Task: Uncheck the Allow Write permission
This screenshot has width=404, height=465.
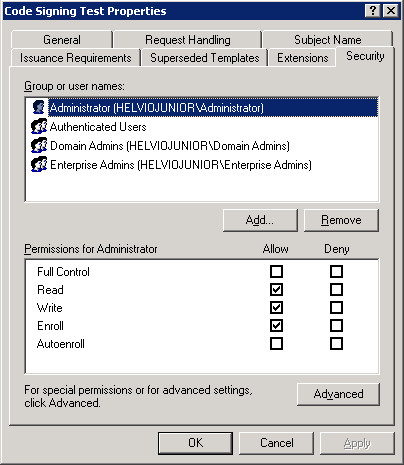Action: [x=276, y=308]
